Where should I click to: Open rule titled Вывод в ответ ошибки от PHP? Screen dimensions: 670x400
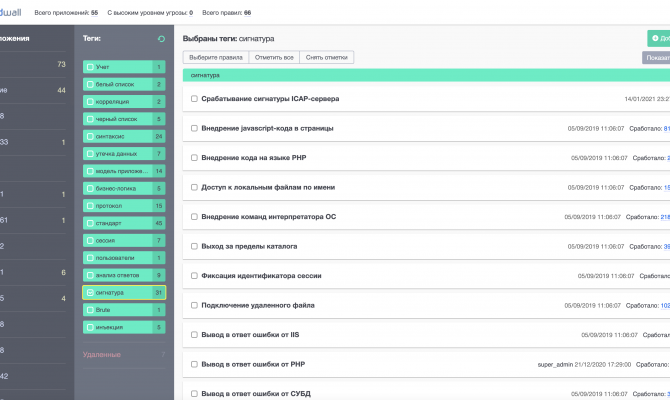click(253, 364)
